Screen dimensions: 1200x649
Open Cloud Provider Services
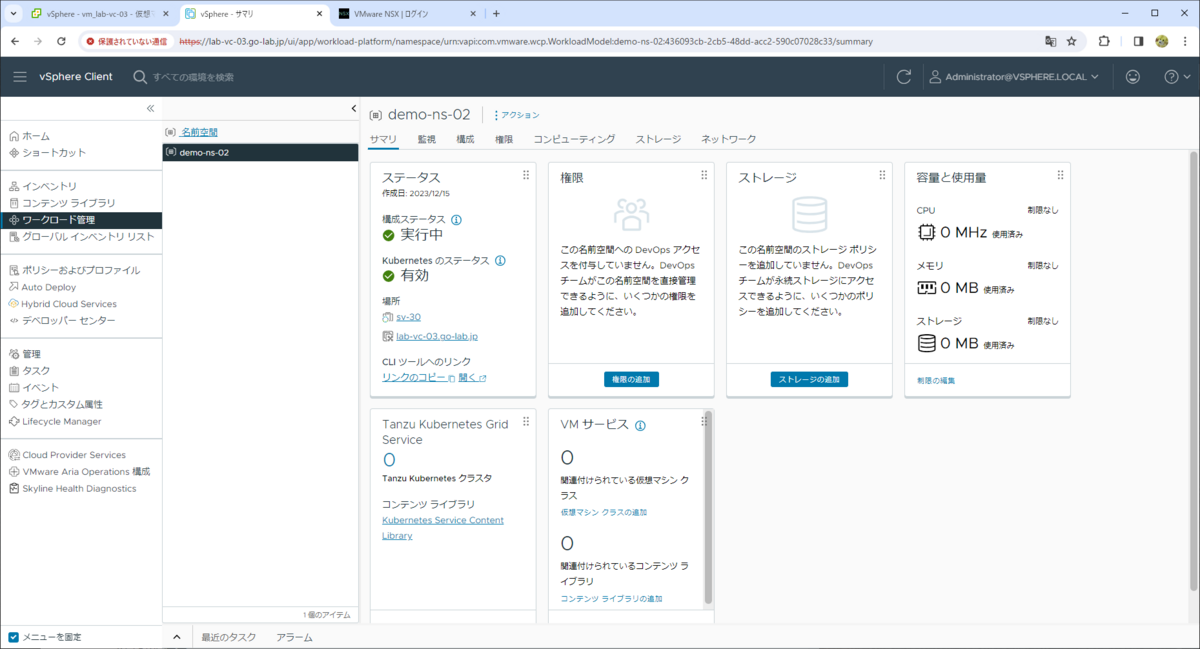pos(74,455)
